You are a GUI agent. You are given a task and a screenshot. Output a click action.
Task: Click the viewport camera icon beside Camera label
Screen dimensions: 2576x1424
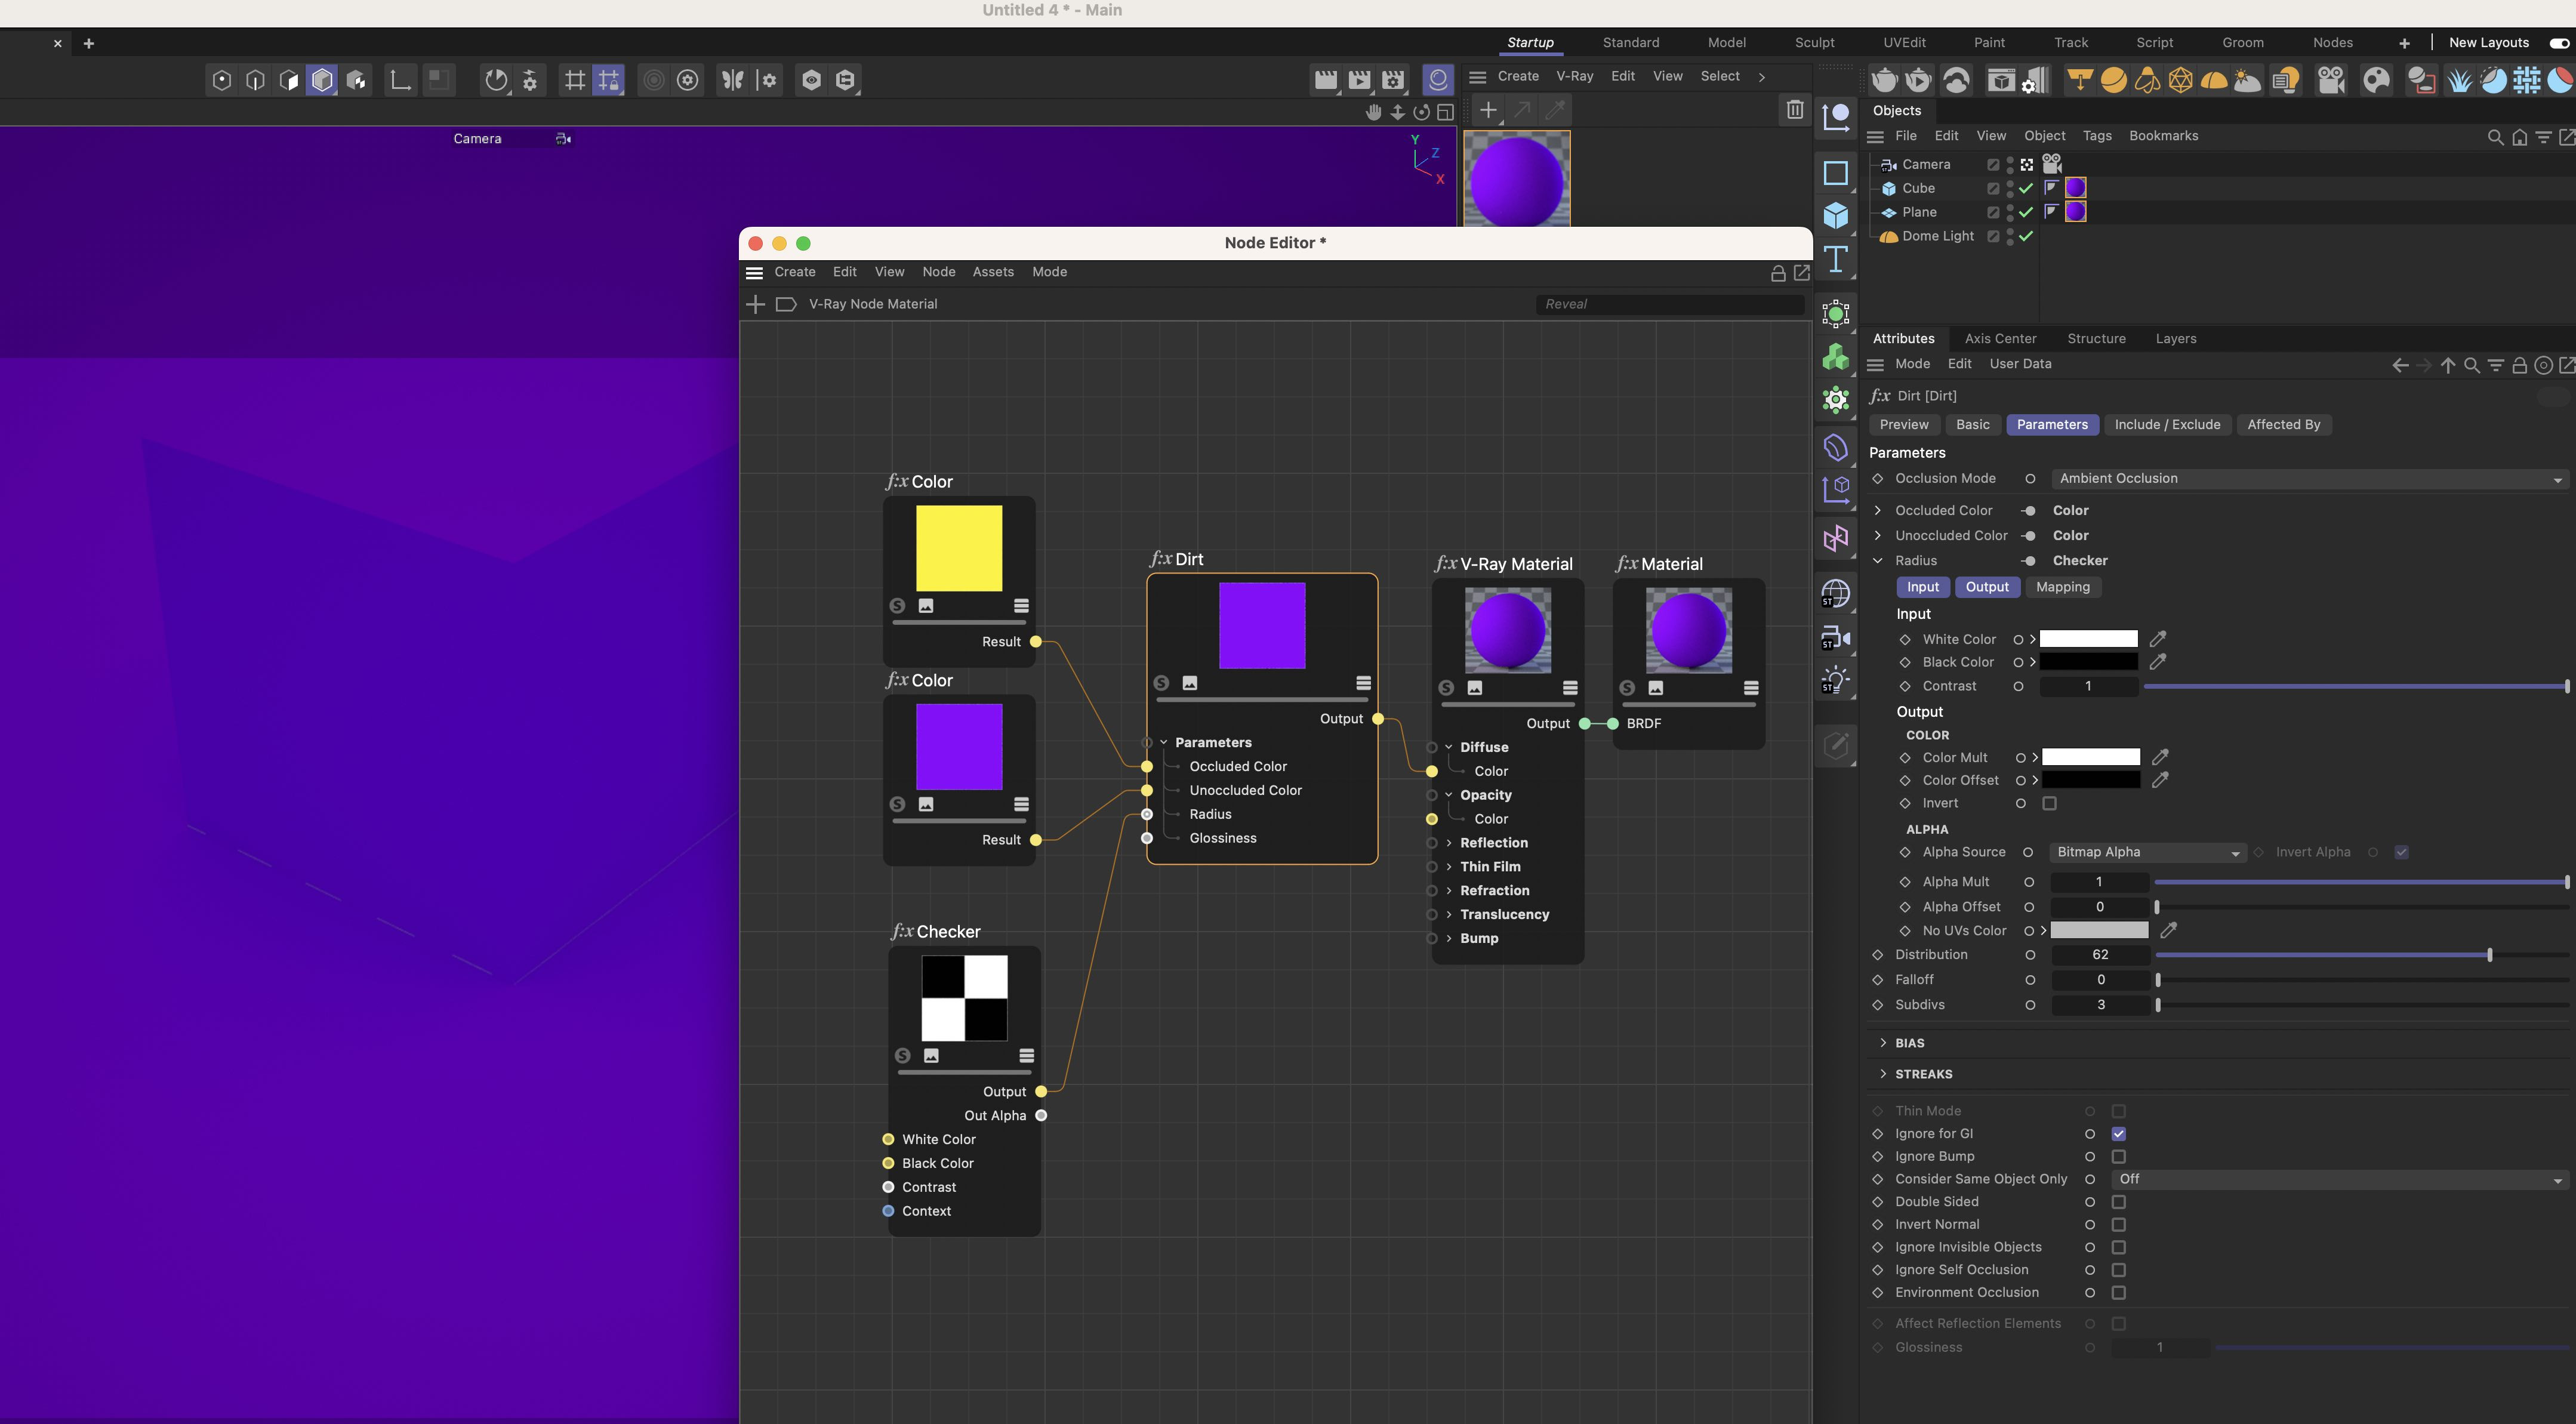(x=564, y=139)
